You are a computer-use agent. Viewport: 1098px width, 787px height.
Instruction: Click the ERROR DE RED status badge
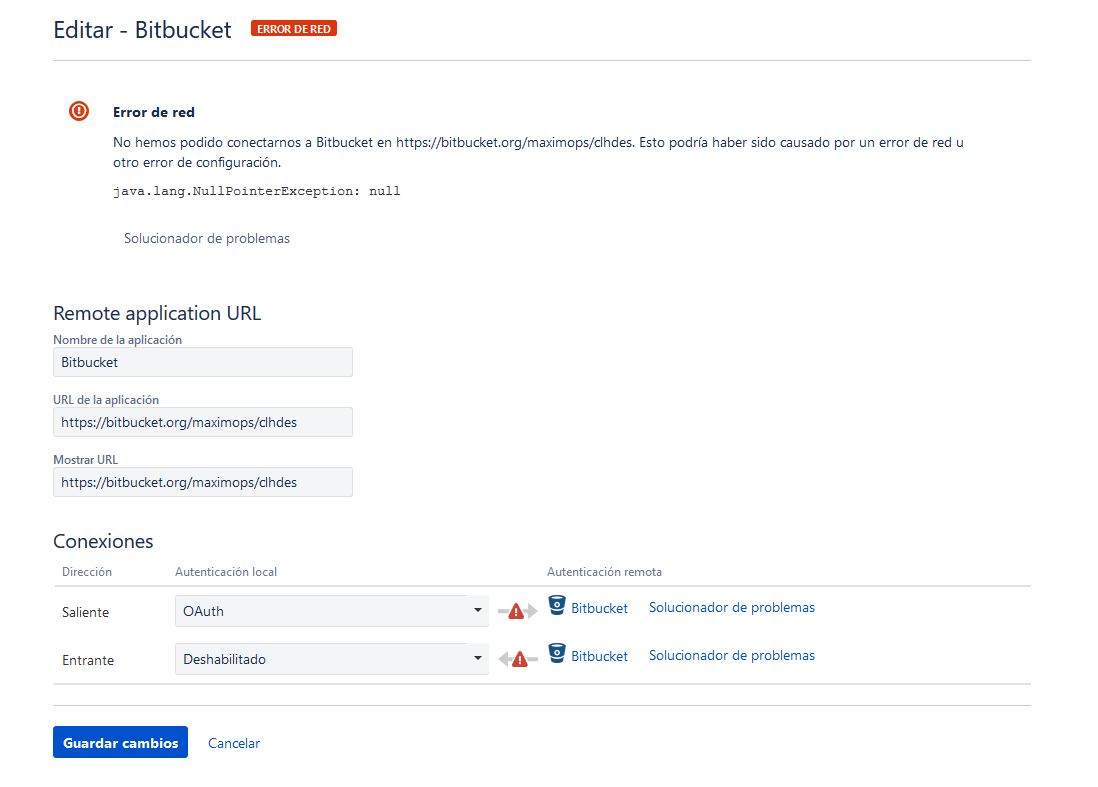point(294,29)
